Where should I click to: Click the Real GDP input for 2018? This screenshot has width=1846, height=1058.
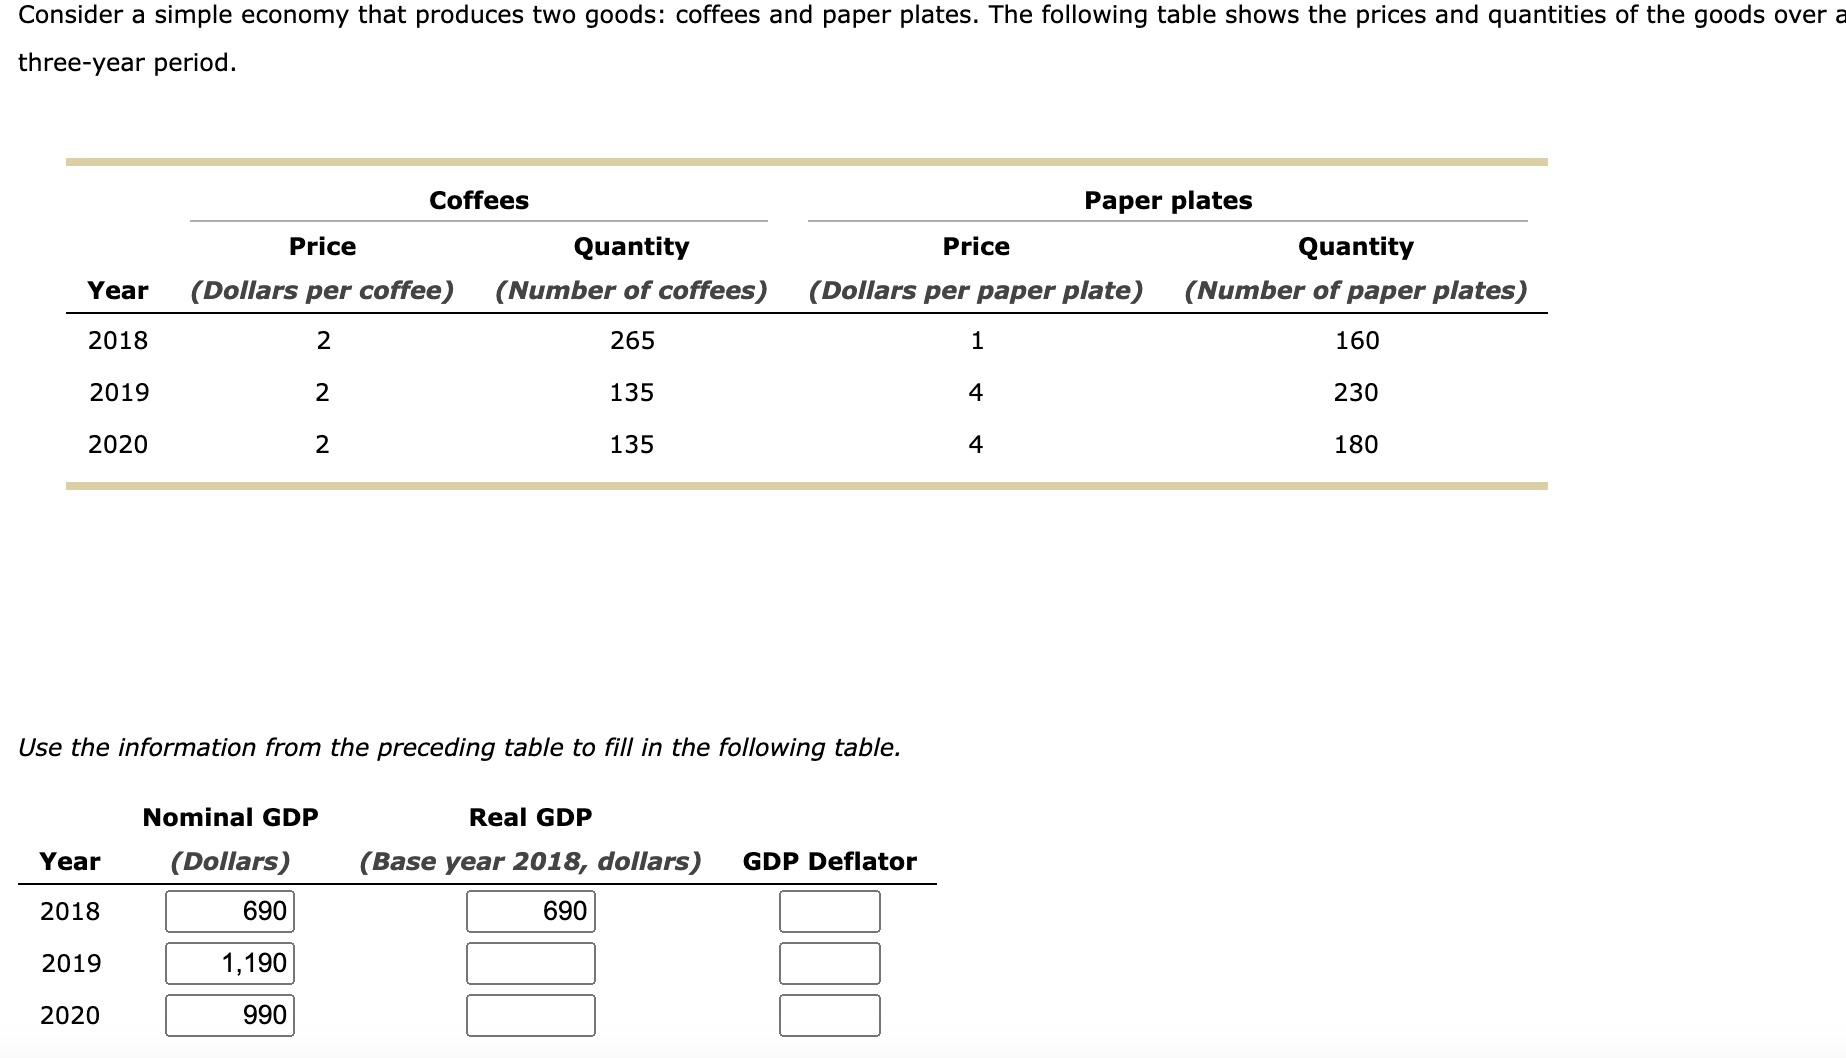(x=529, y=910)
